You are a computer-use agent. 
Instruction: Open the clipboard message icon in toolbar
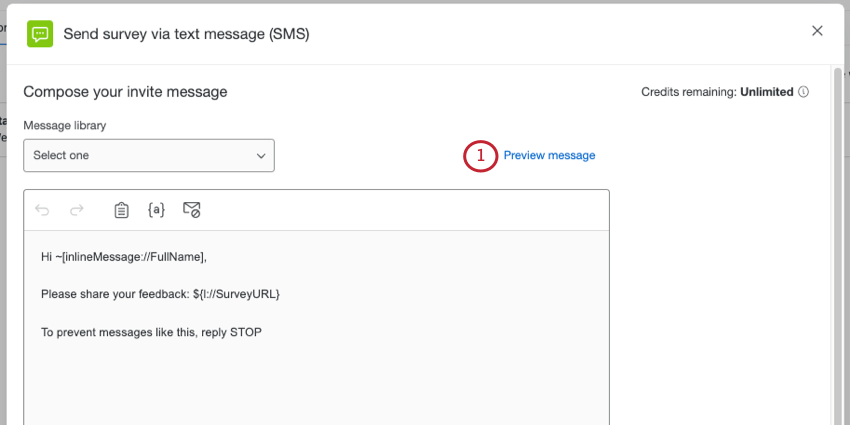pyautogui.click(x=121, y=210)
